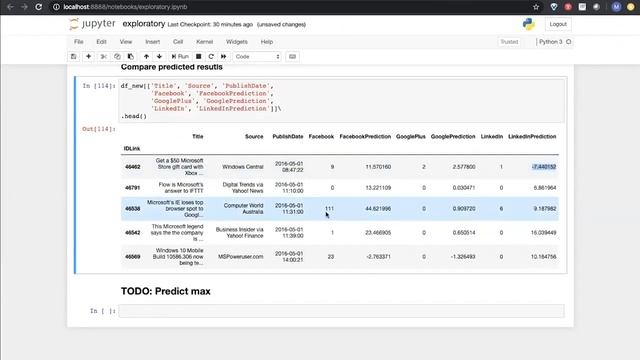Click the Trusted notebook indicator
Viewport: 640px width, 360px height.
(x=509, y=42)
